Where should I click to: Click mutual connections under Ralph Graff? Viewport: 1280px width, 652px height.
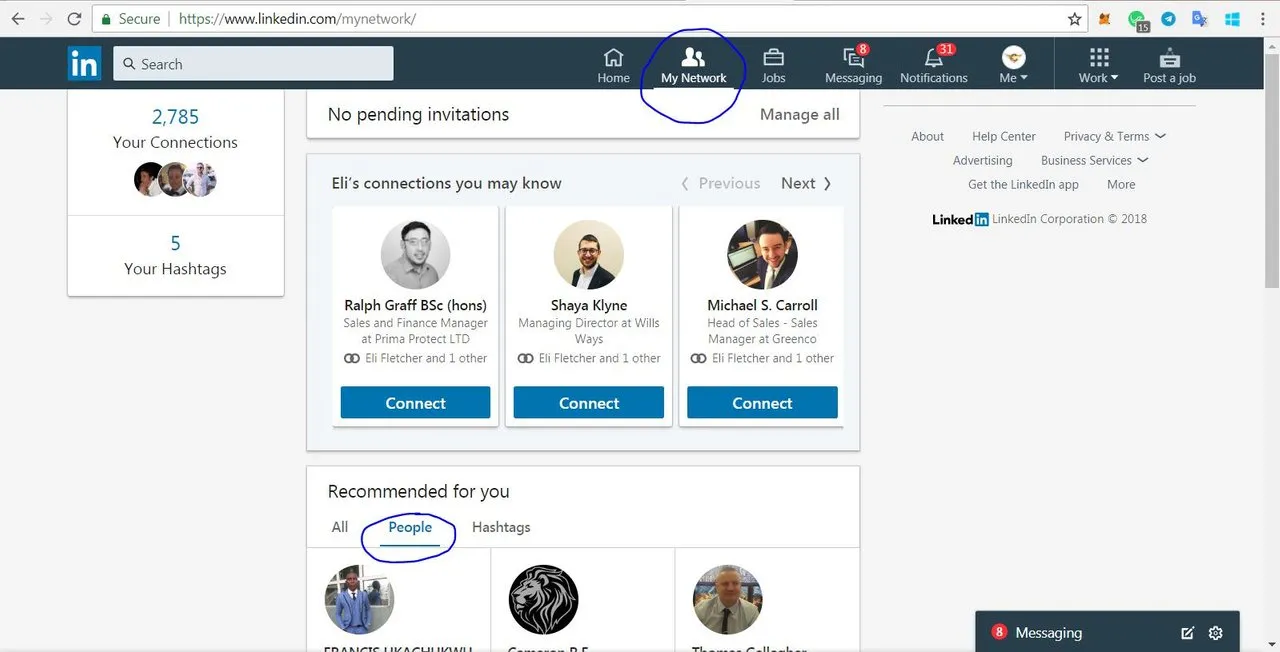(415, 358)
